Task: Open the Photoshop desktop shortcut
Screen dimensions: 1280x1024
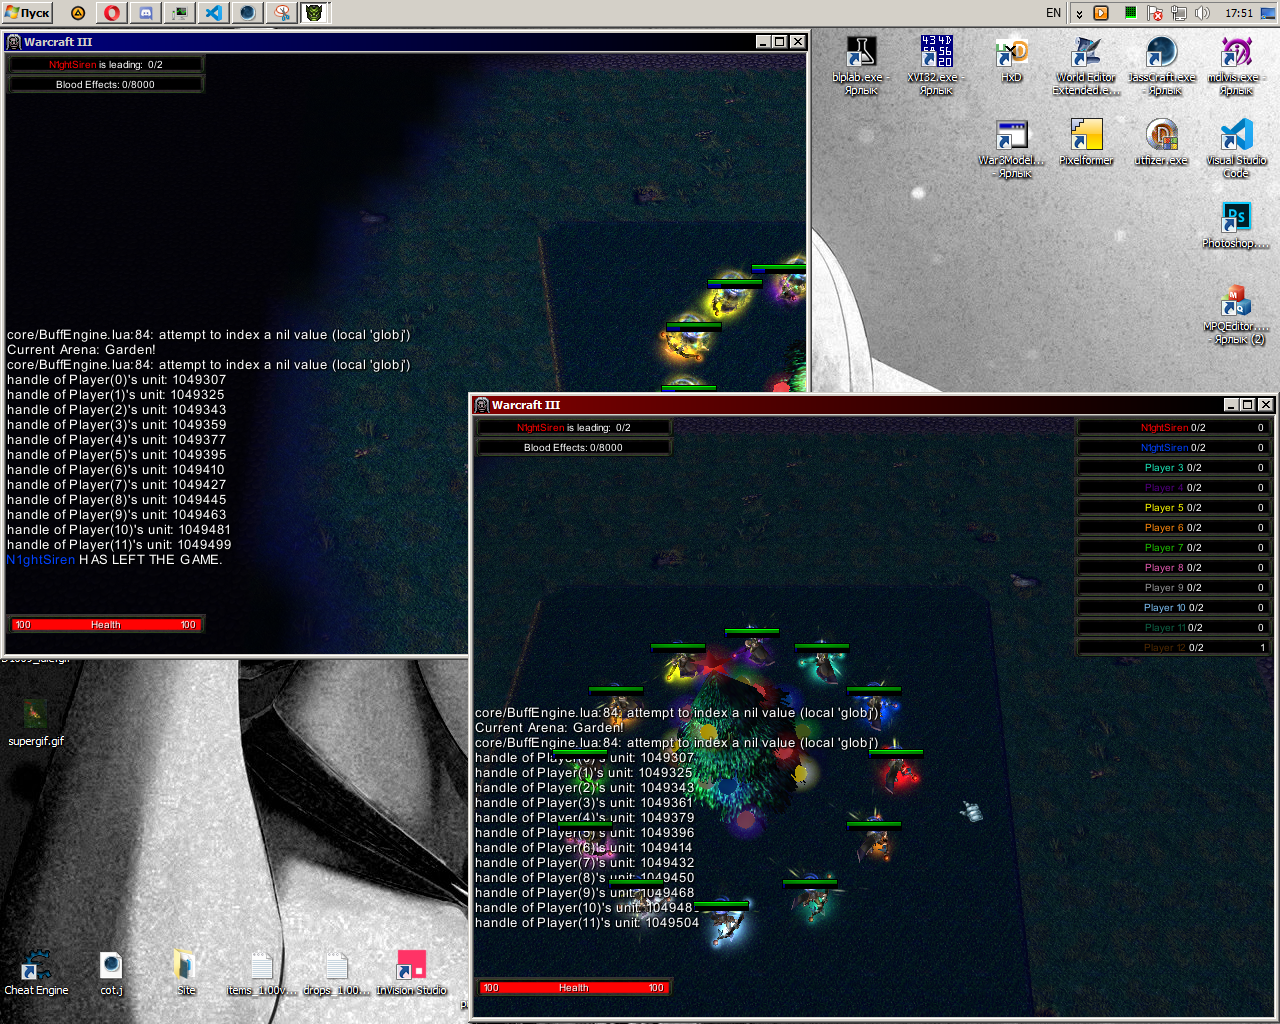Action: click(x=1236, y=225)
